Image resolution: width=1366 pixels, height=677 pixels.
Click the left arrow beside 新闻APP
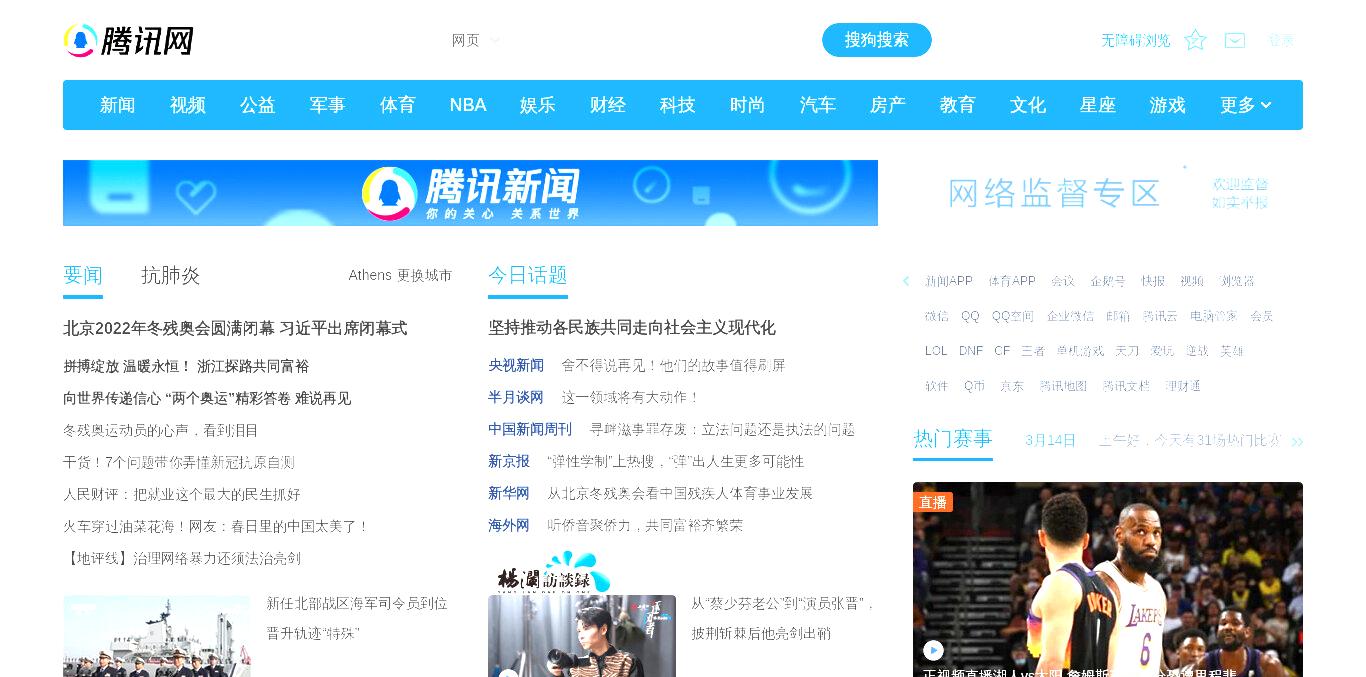(906, 281)
